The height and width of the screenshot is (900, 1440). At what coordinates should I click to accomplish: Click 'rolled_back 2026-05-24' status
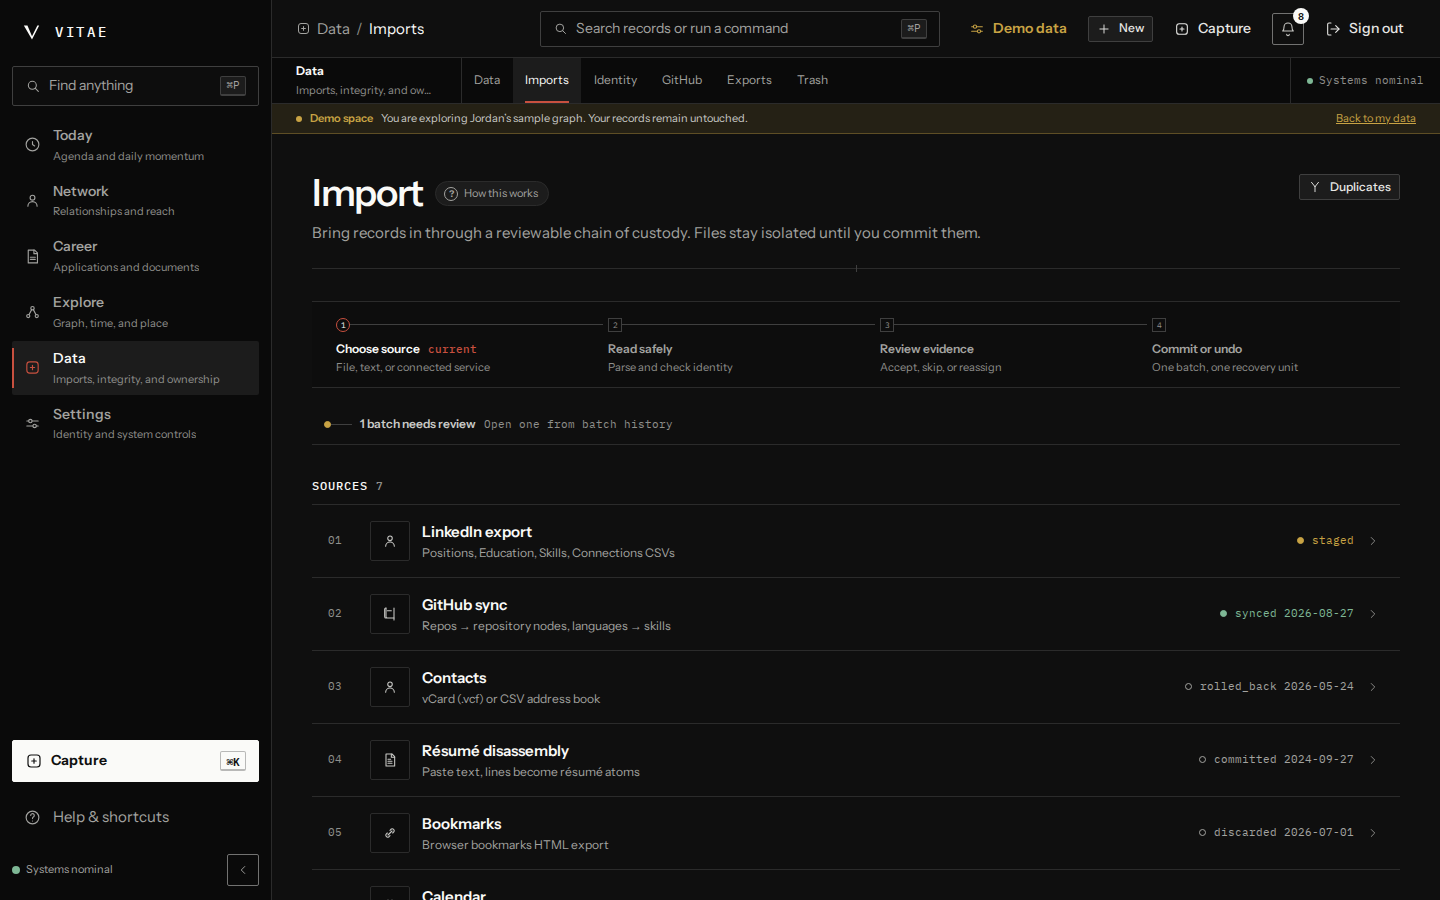tap(1269, 687)
